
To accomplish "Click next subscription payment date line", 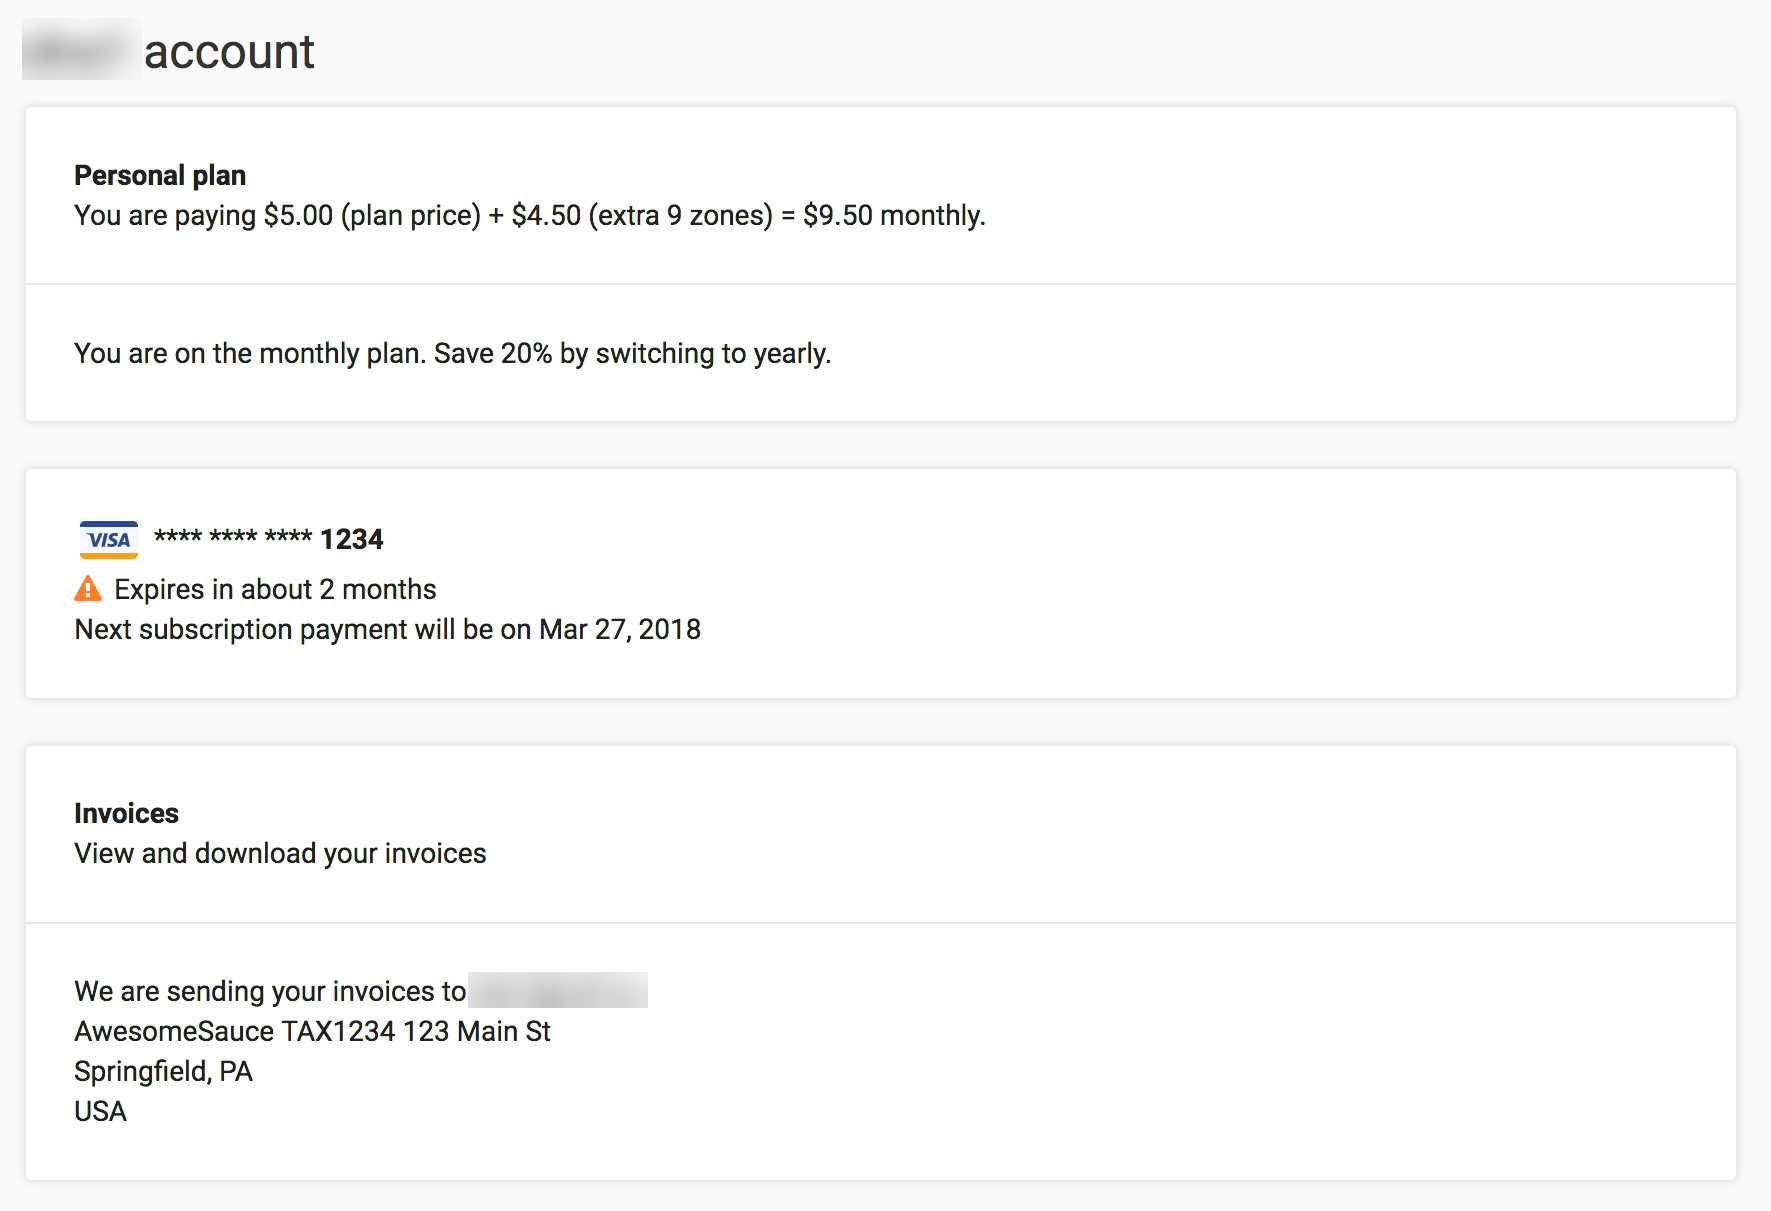I will 388,629.
